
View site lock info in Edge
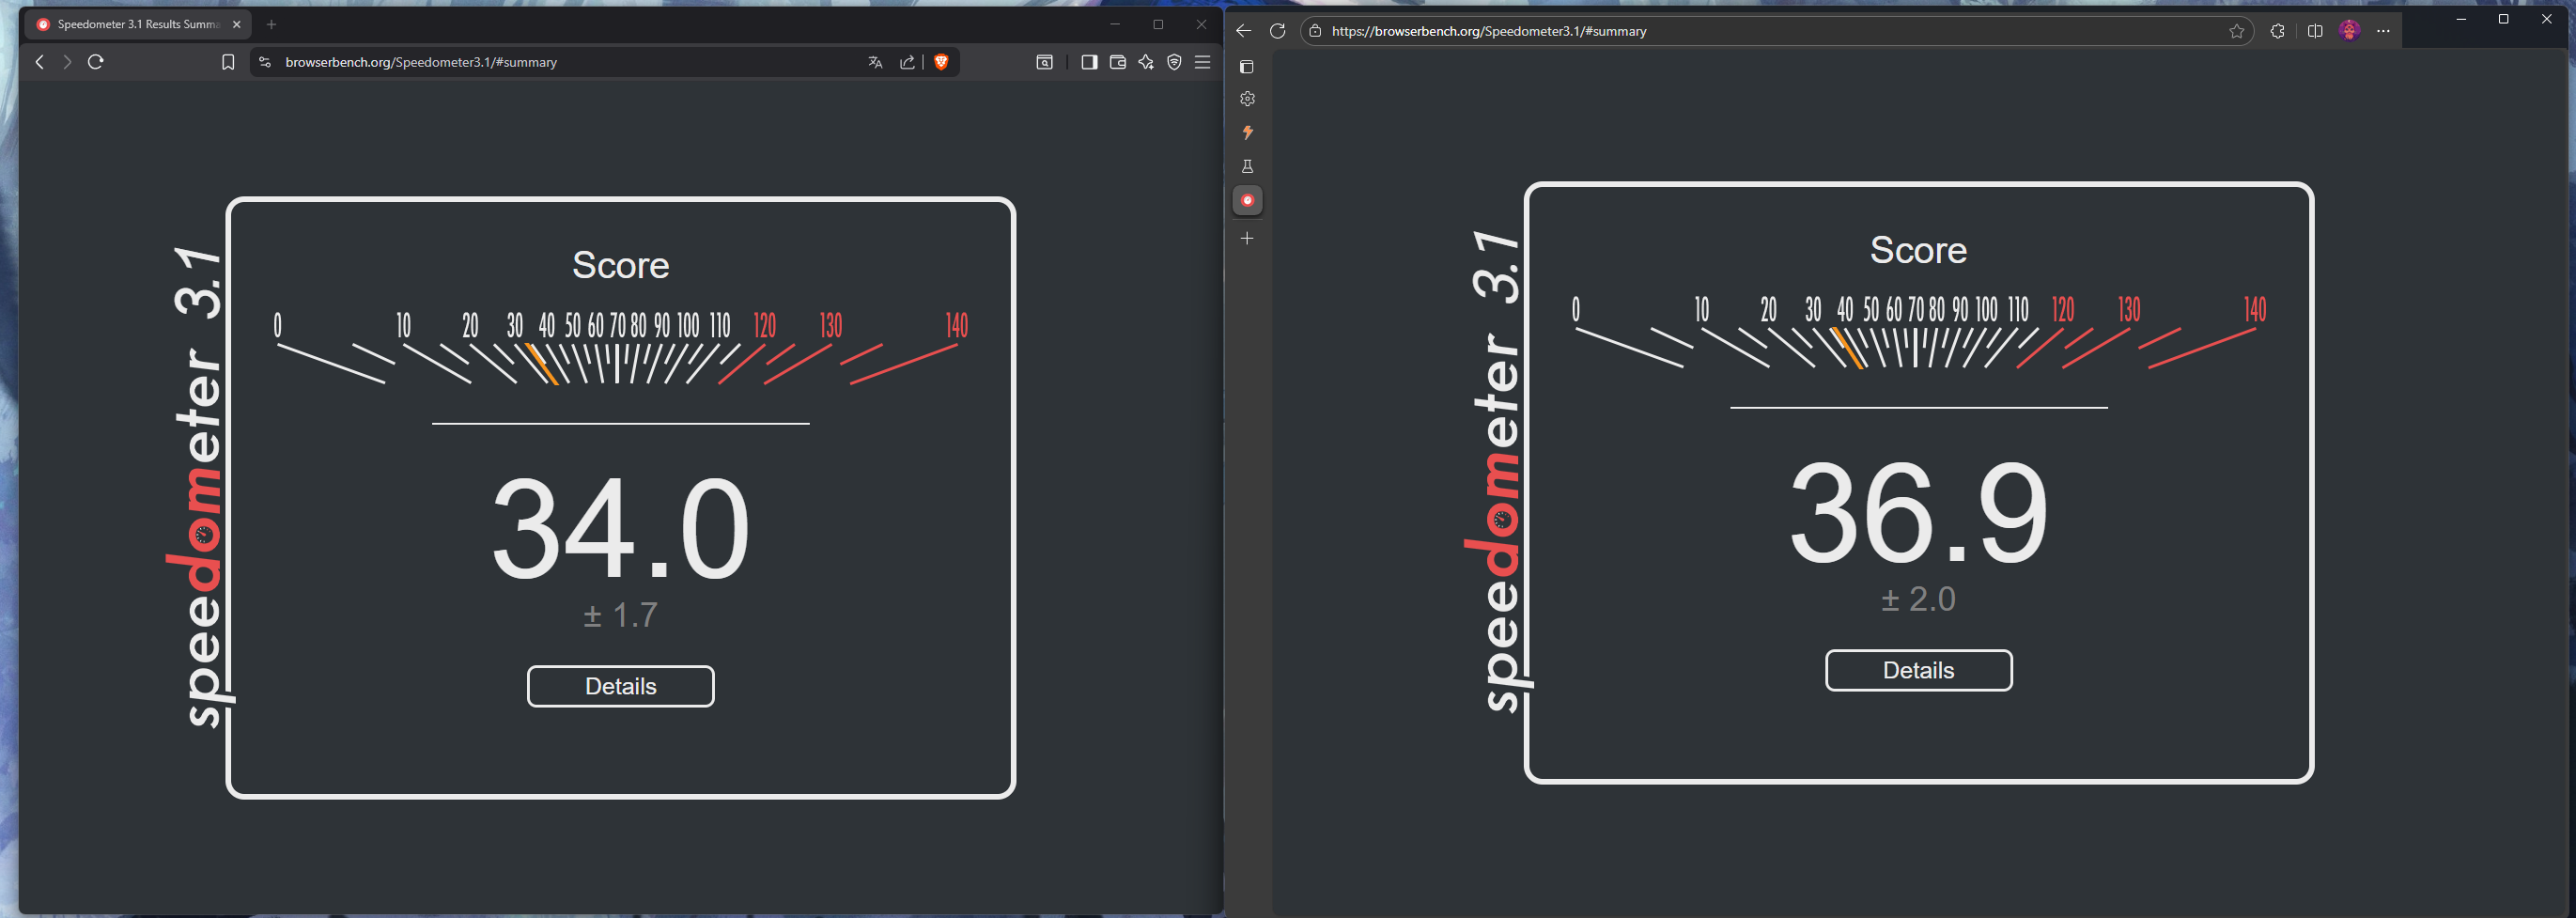point(1316,31)
